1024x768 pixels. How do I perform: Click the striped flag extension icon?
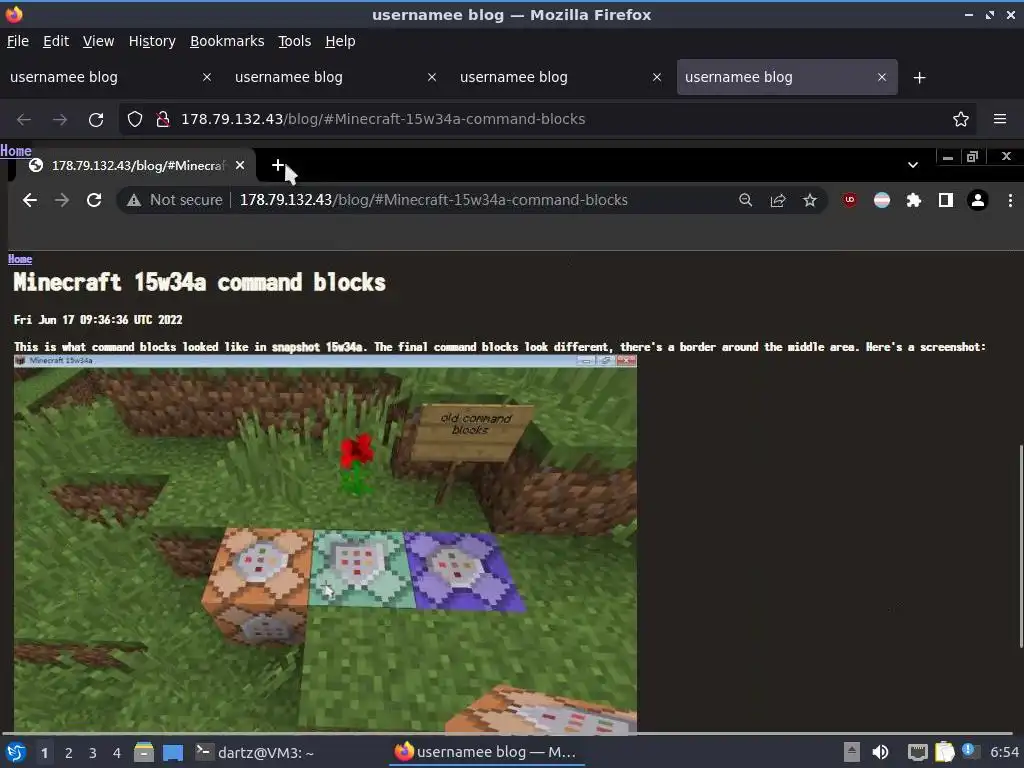tap(882, 200)
